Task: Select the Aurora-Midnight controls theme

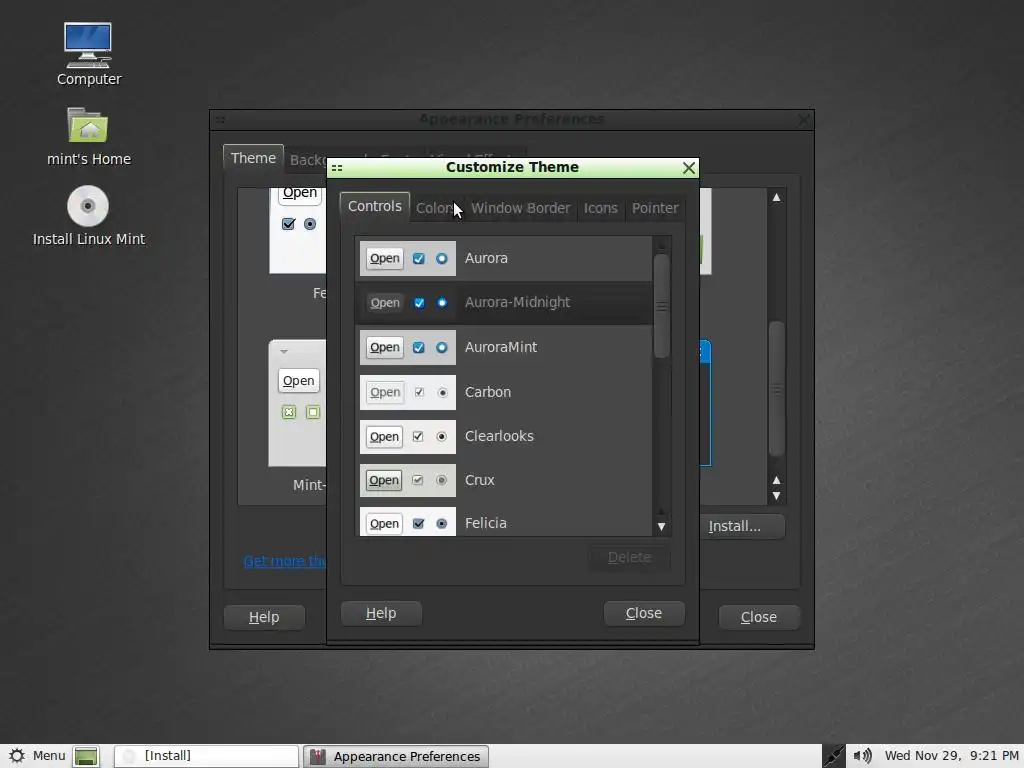Action: pos(503,302)
